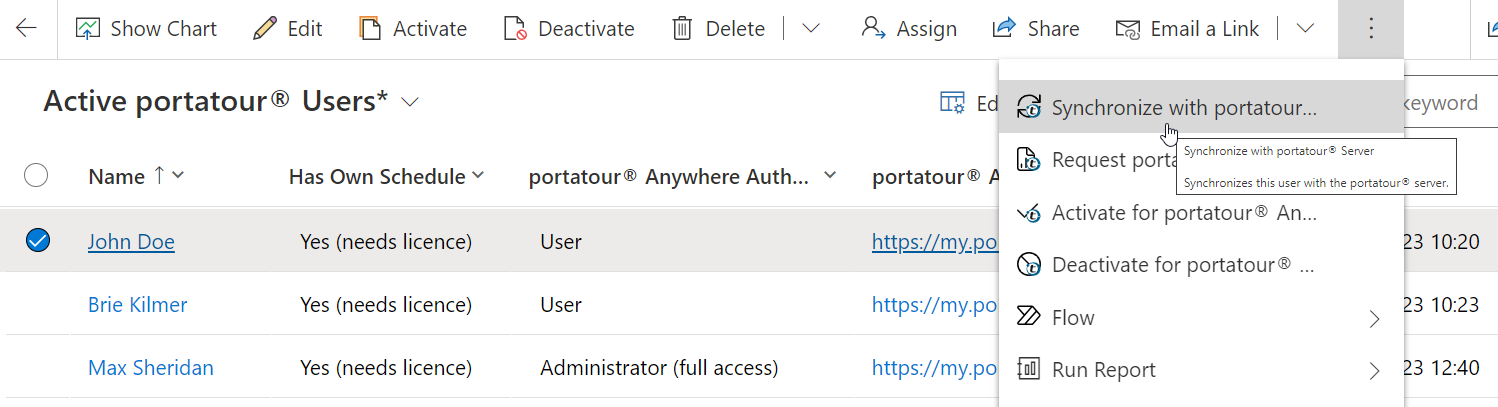Click the Assign person icon

point(874,29)
